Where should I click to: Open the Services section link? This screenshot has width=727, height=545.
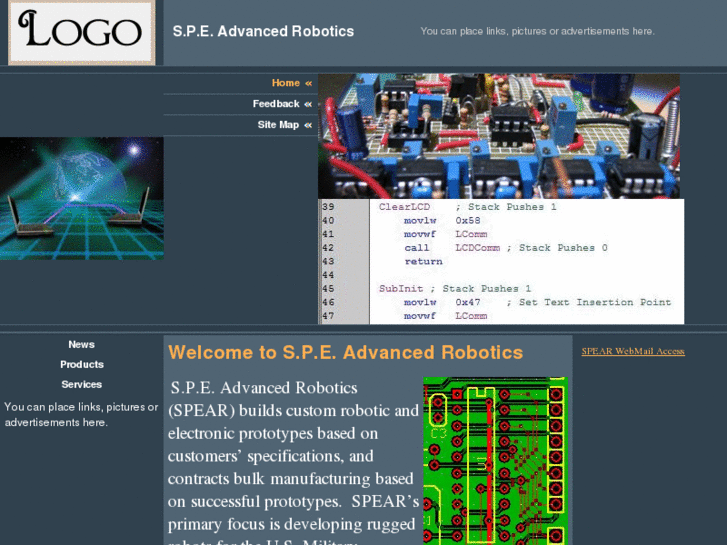point(82,385)
